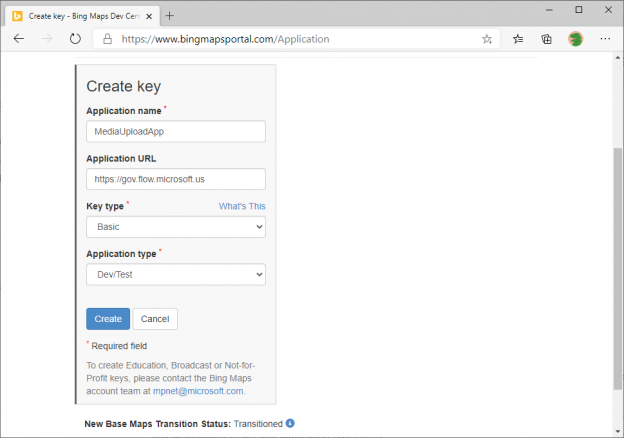
Task: Click the mpnet@microsoft.com email link
Action: tap(203, 391)
